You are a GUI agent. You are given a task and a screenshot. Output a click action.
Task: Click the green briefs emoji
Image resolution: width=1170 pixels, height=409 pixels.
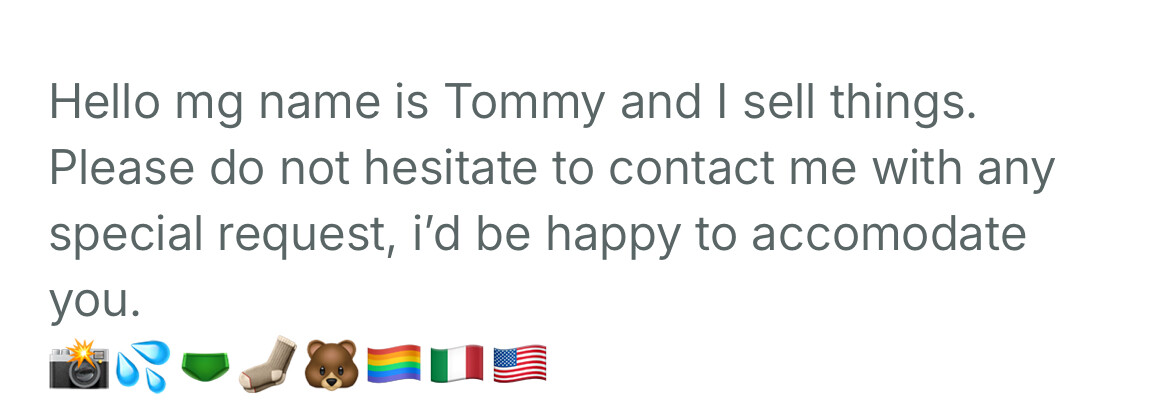tap(207, 366)
